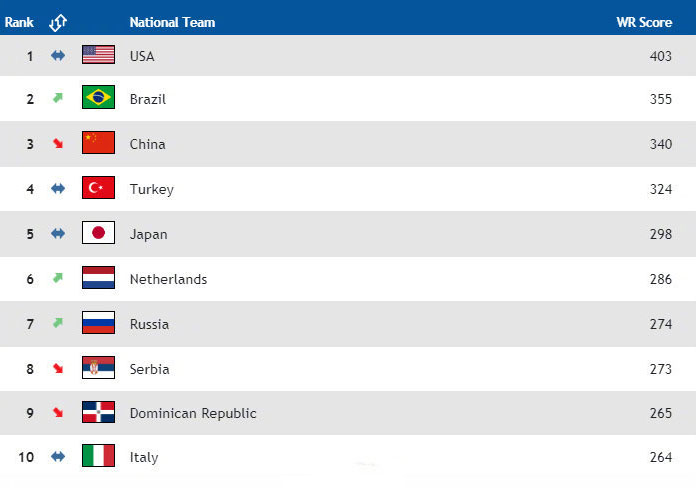
Task: Click the Brazil flag icon
Action: tap(98, 98)
